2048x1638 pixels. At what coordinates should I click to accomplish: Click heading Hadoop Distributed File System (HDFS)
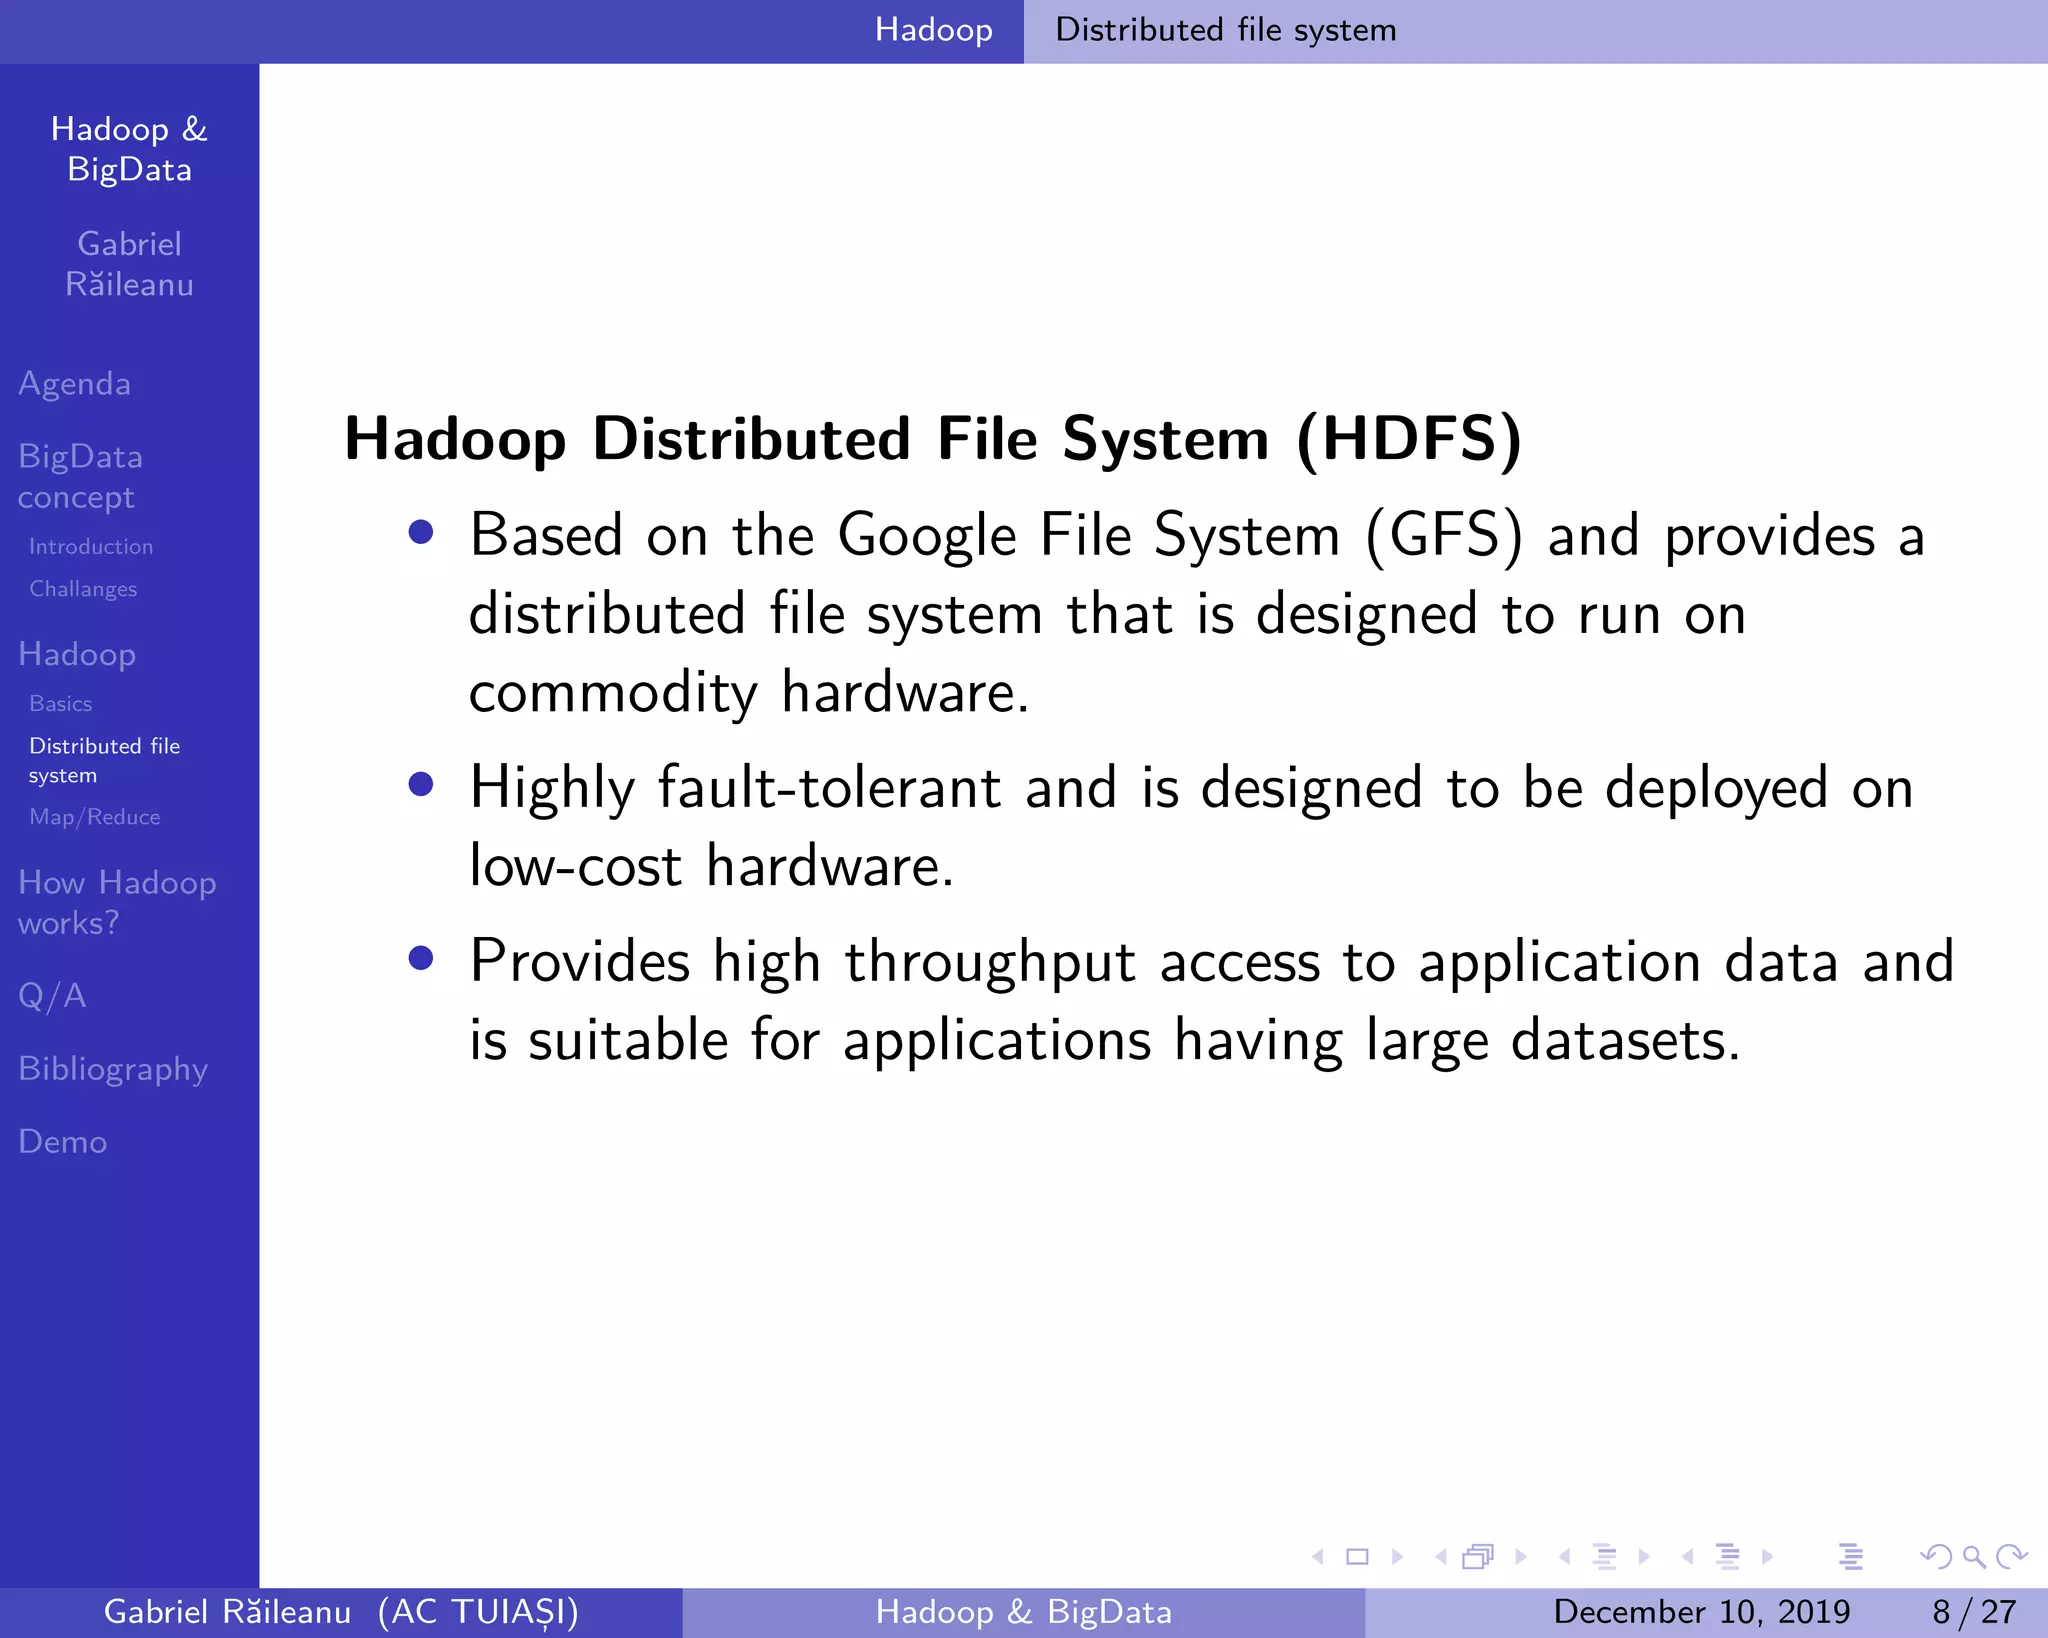(x=933, y=439)
